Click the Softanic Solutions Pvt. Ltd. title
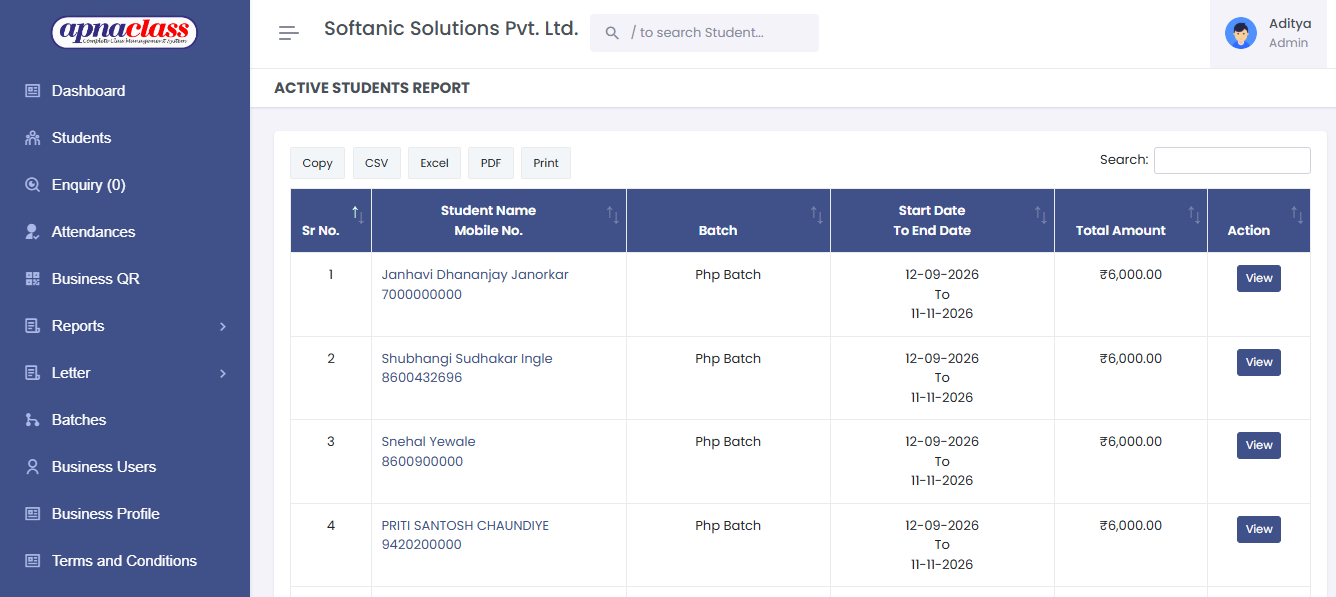This screenshot has height=597, width=1336. (x=451, y=29)
